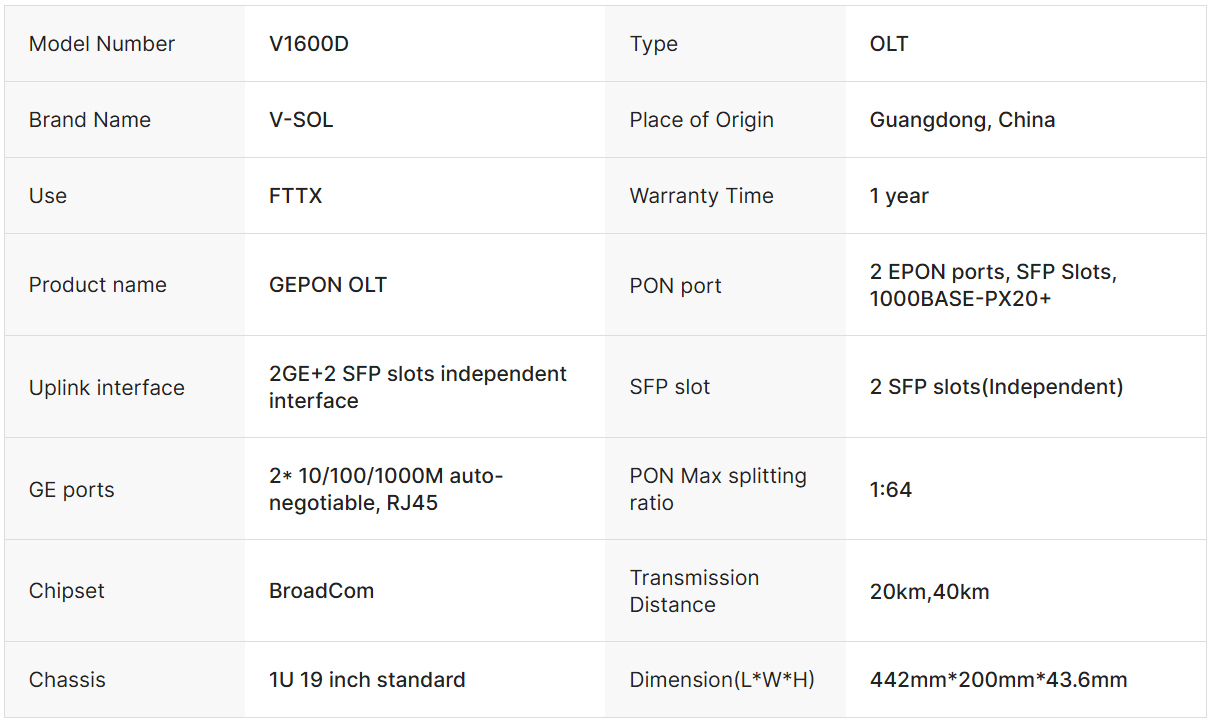
Task: Select the 20km,40km transmission distance value
Action: (x=929, y=592)
